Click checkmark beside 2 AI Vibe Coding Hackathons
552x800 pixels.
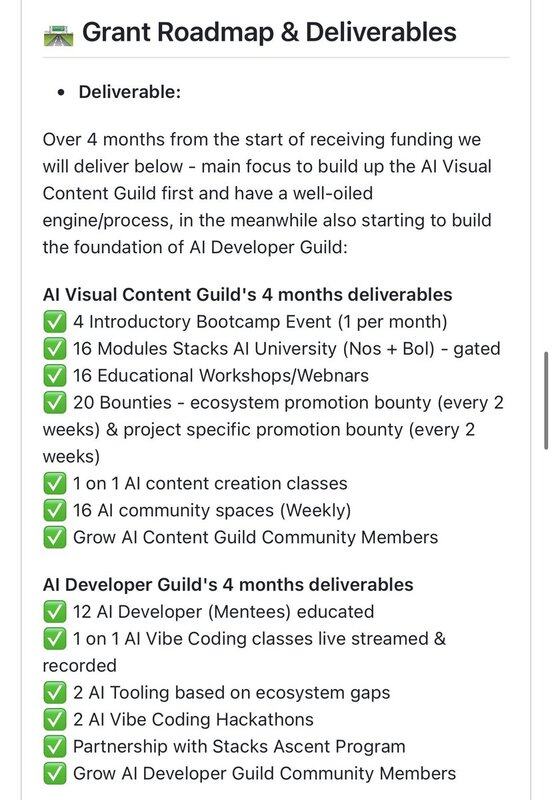(55, 720)
